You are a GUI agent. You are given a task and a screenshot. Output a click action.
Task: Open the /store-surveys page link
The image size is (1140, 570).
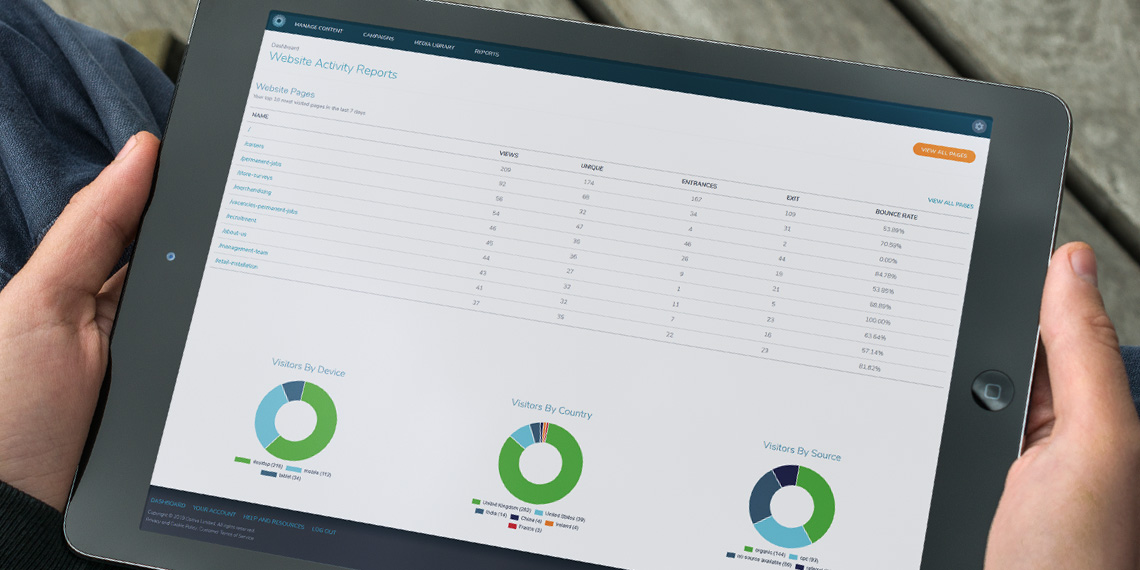255,175
